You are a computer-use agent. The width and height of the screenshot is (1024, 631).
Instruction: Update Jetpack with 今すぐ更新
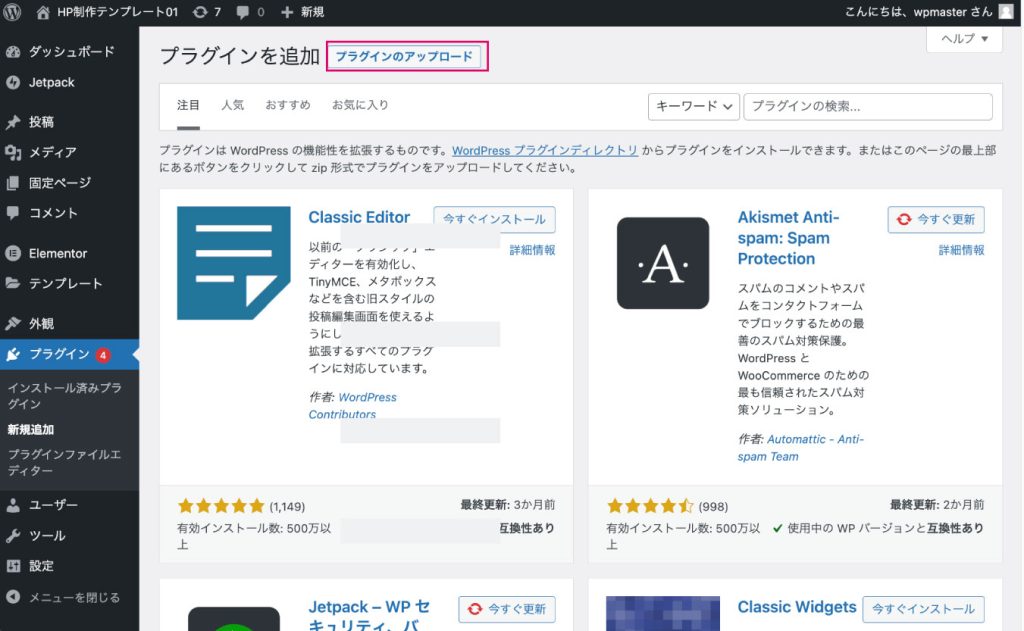(x=507, y=609)
